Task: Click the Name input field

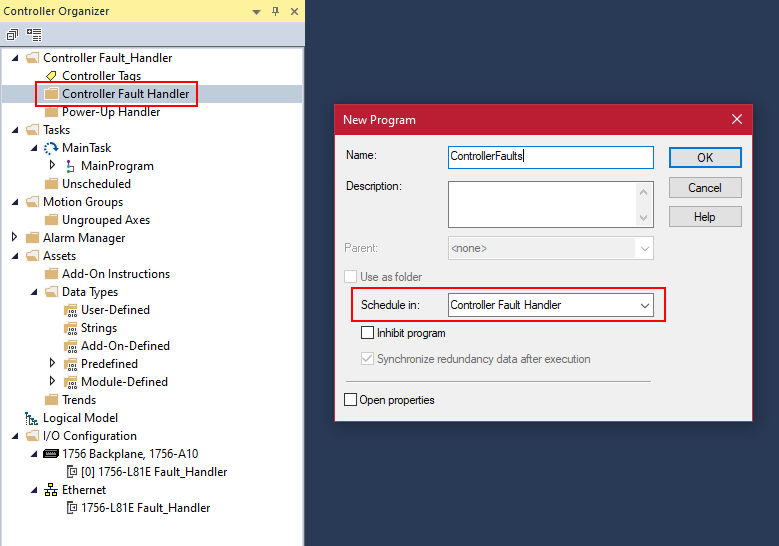Action: pos(550,157)
